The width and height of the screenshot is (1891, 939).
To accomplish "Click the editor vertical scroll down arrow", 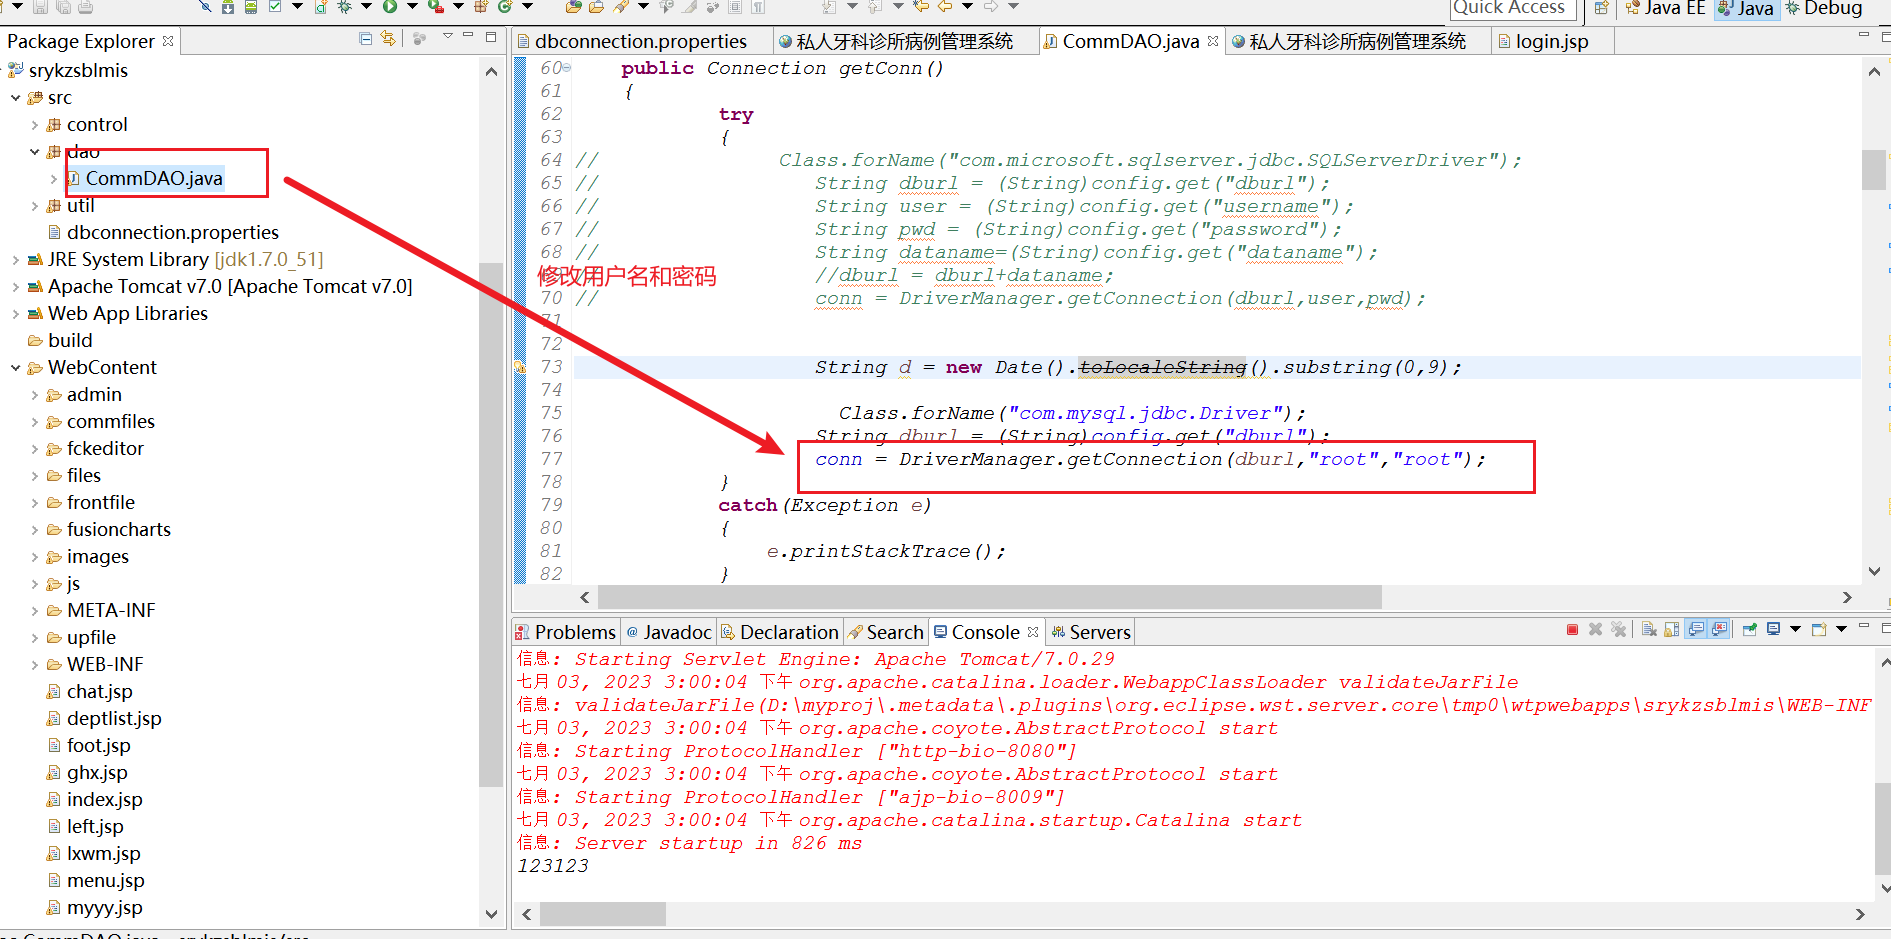I will click(x=1874, y=572).
